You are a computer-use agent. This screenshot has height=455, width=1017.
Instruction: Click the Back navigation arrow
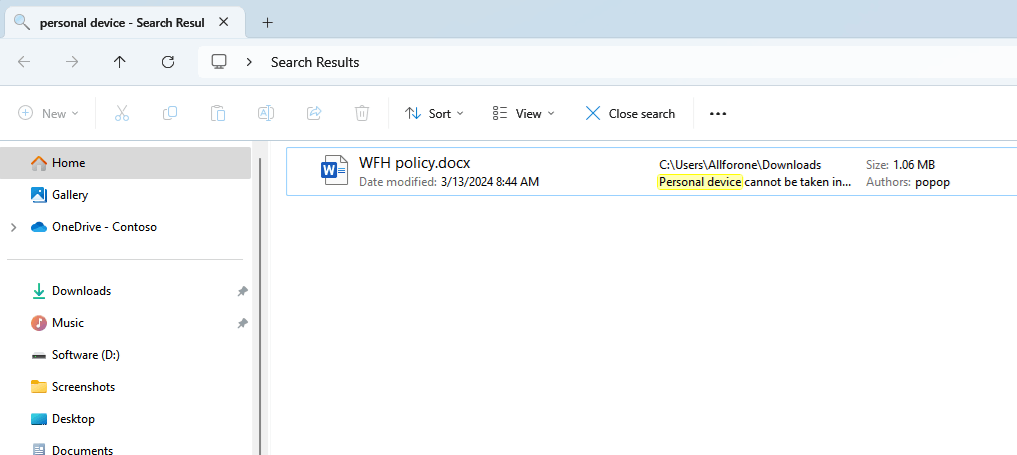click(24, 62)
